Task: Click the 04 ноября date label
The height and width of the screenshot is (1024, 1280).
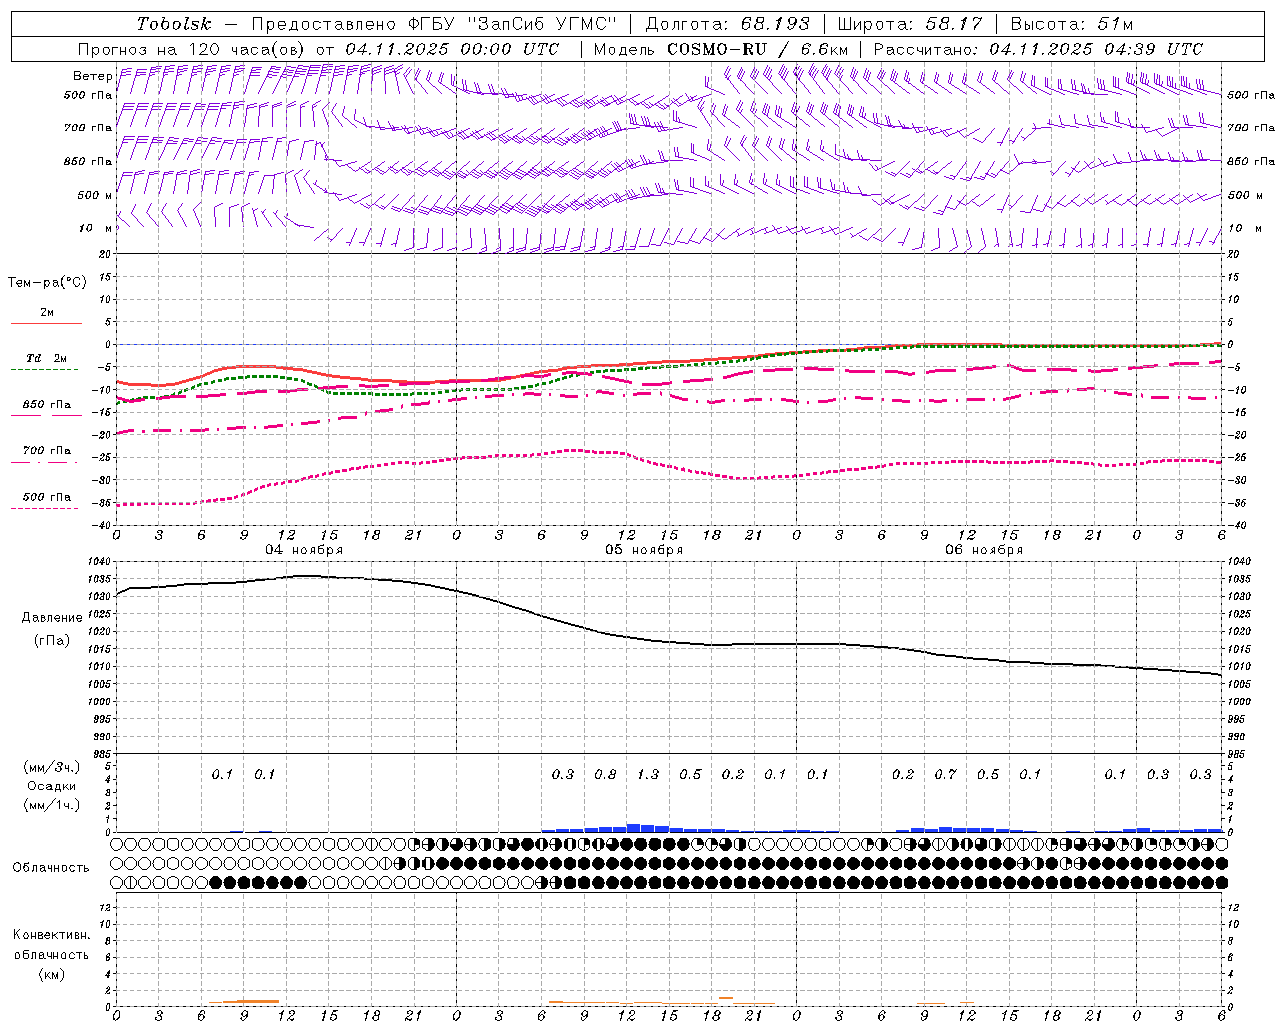Action: 304,550
